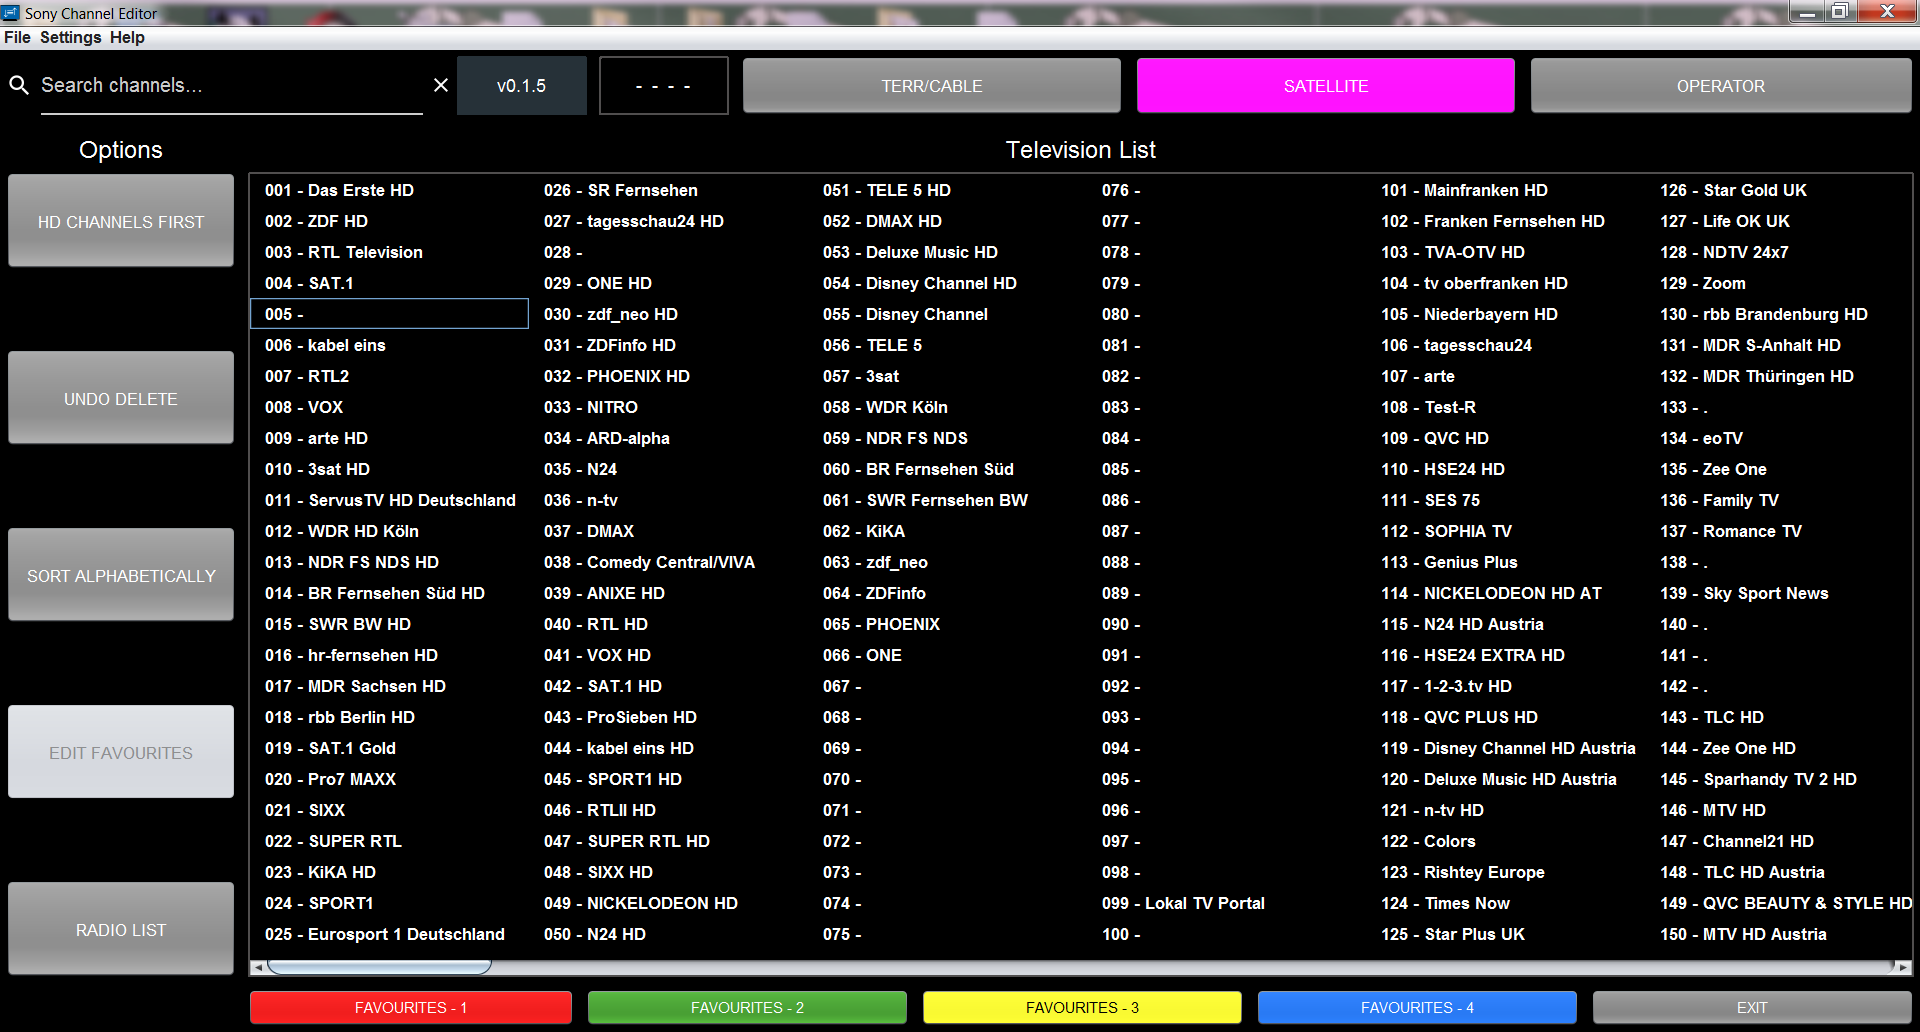Click the HD CHANNELS FIRST button
The height and width of the screenshot is (1032, 1920).
tap(121, 221)
